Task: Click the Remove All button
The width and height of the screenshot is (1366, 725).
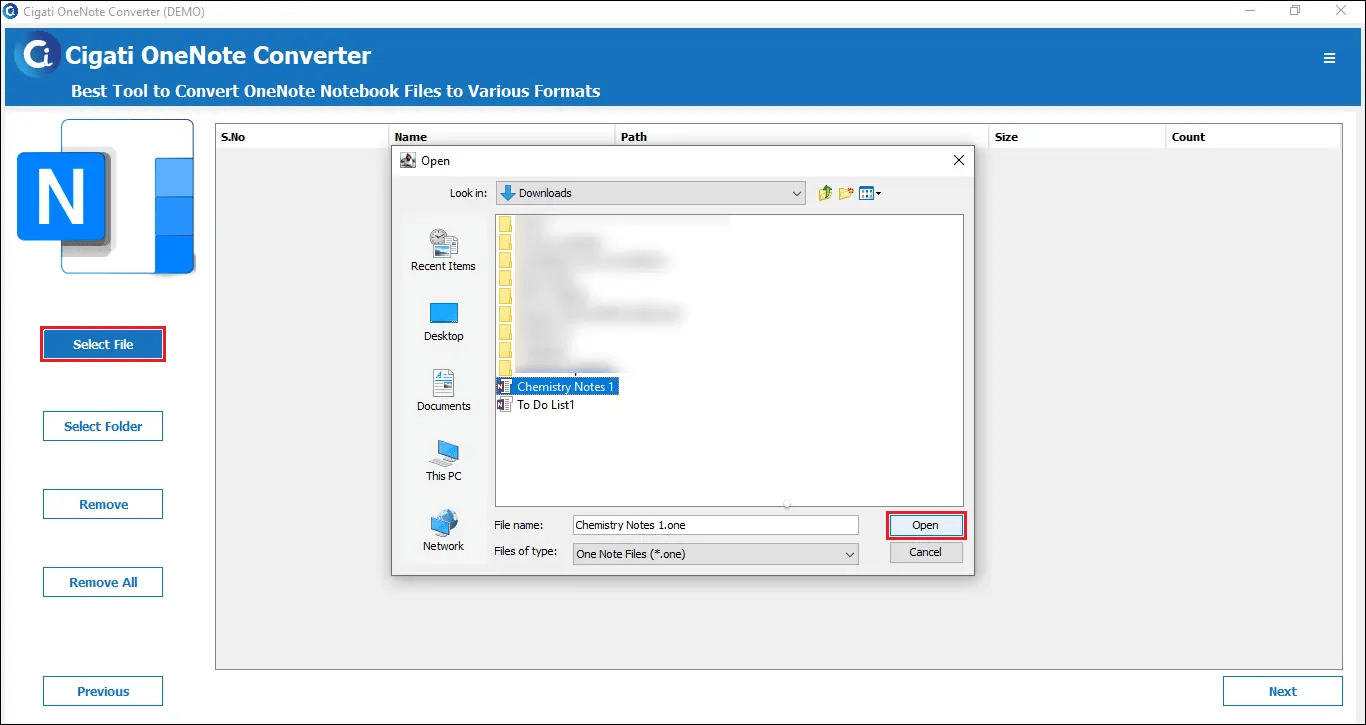Action: pos(103,582)
